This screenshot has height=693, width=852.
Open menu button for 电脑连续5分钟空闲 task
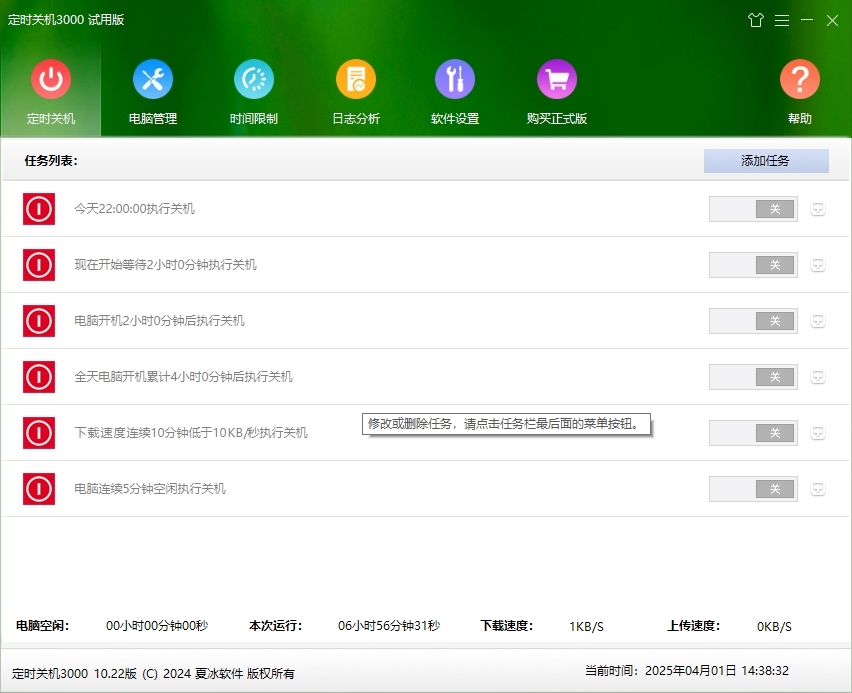pos(818,489)
